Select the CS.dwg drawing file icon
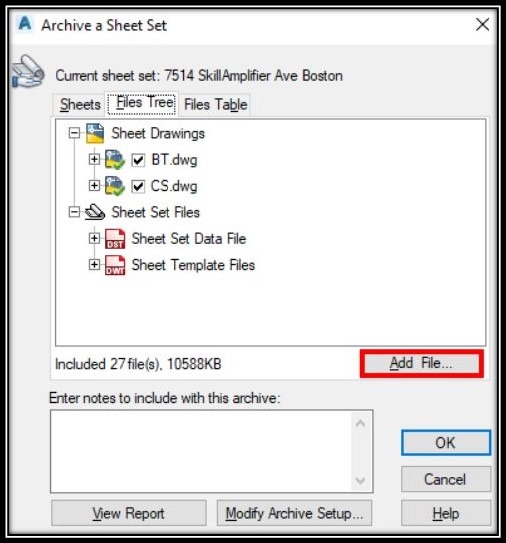506x543 pixels. [115, 186]
